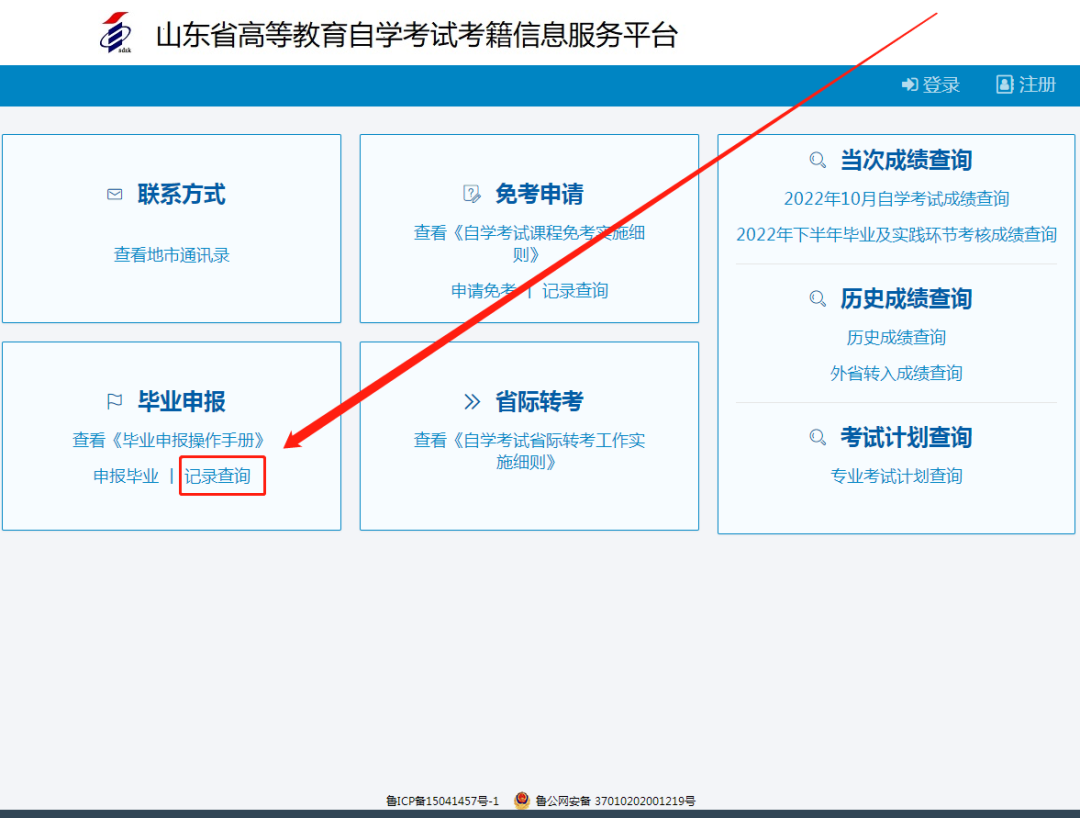The width and height of the screenshot is (1080, 818).
Task: Click the magnifier icon beside 考试计划查询
Action: click(x=818, y=437)
